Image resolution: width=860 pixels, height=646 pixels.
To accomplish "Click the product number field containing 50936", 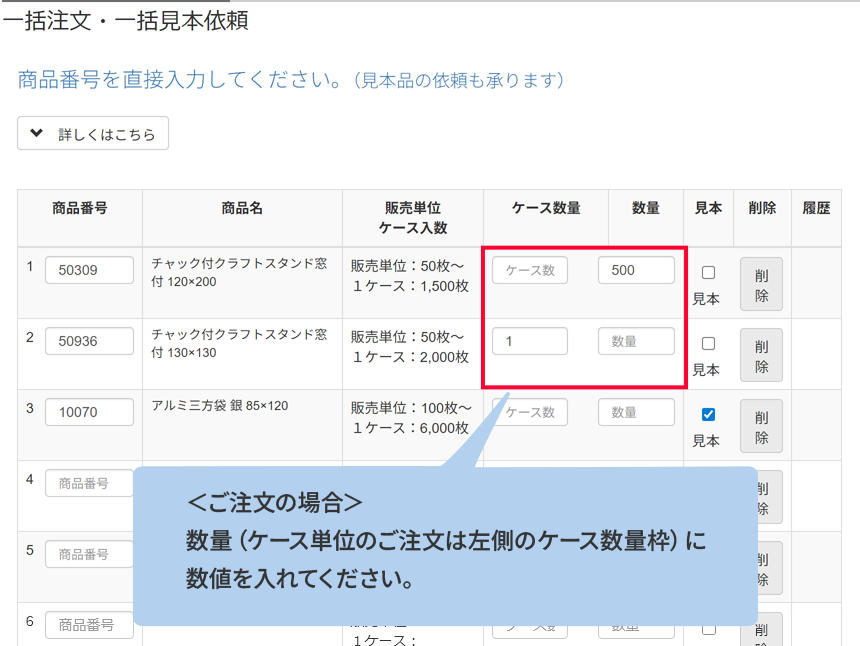I will [89, 341].
